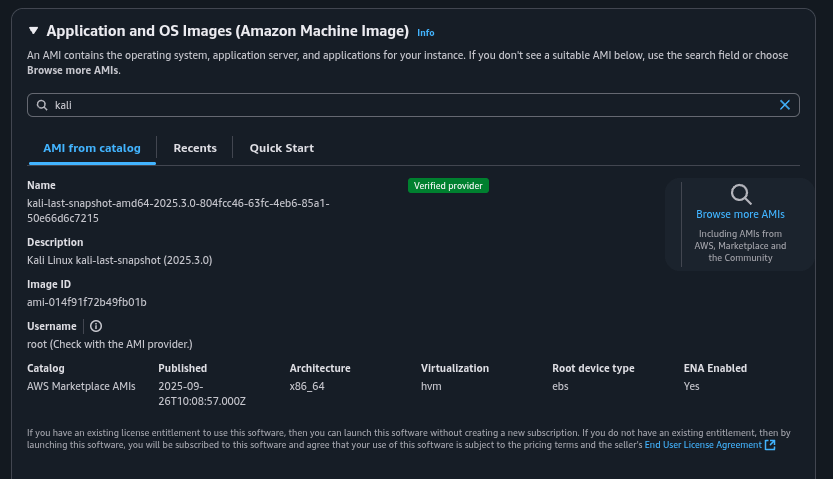Collapse the Application and OS Images section
This screenshot has width=833, height=479.
click(x=33, y=31)
